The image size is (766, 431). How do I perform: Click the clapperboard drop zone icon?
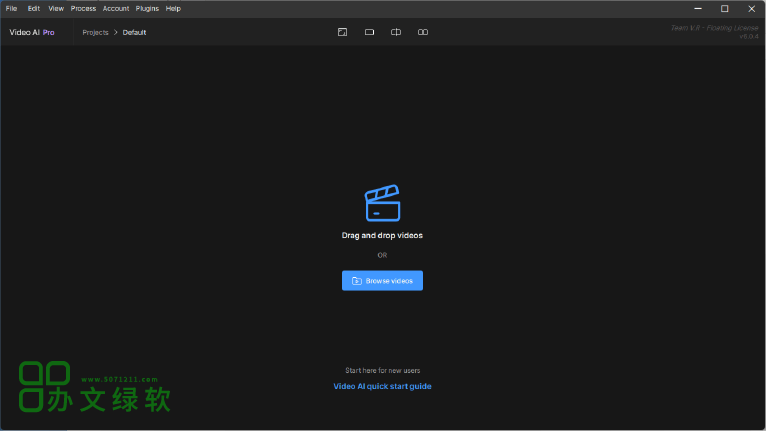[x=382, y=203]
